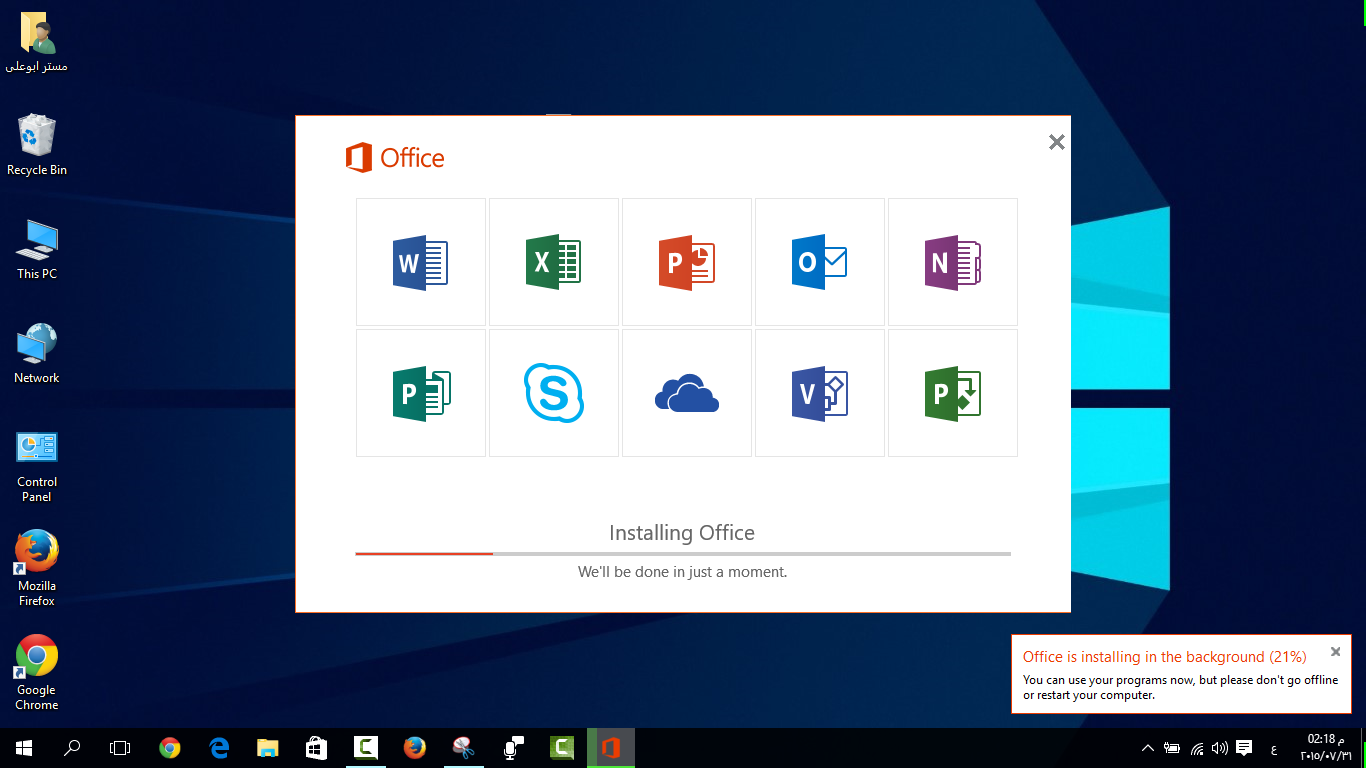1366x768 pixels.
Task: Click the Outlook icon tile
Action: [820, 262]
